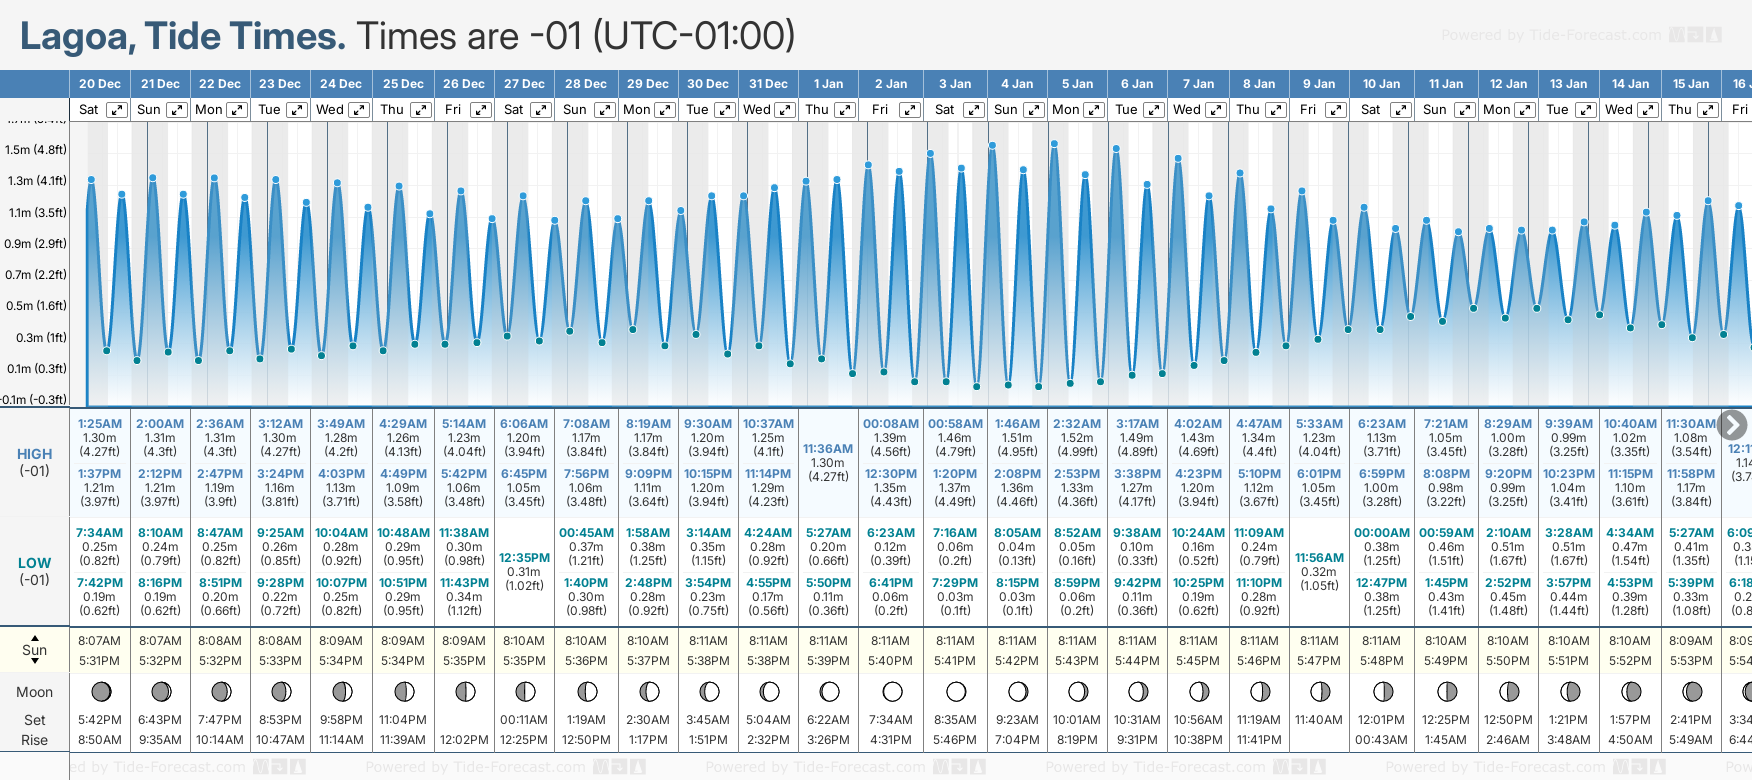Enlarge the 7 Jan Wednesday tide column
Image resolution: width=1752 pixels, height=780 pixels.
[1215, 110]
